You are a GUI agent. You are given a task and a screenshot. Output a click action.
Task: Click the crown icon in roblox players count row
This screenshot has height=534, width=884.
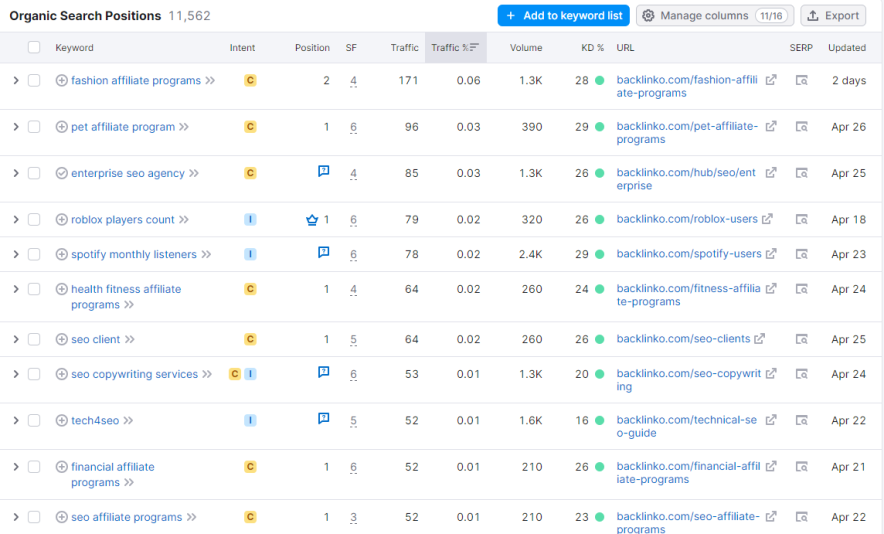click(x=313, y=220)
